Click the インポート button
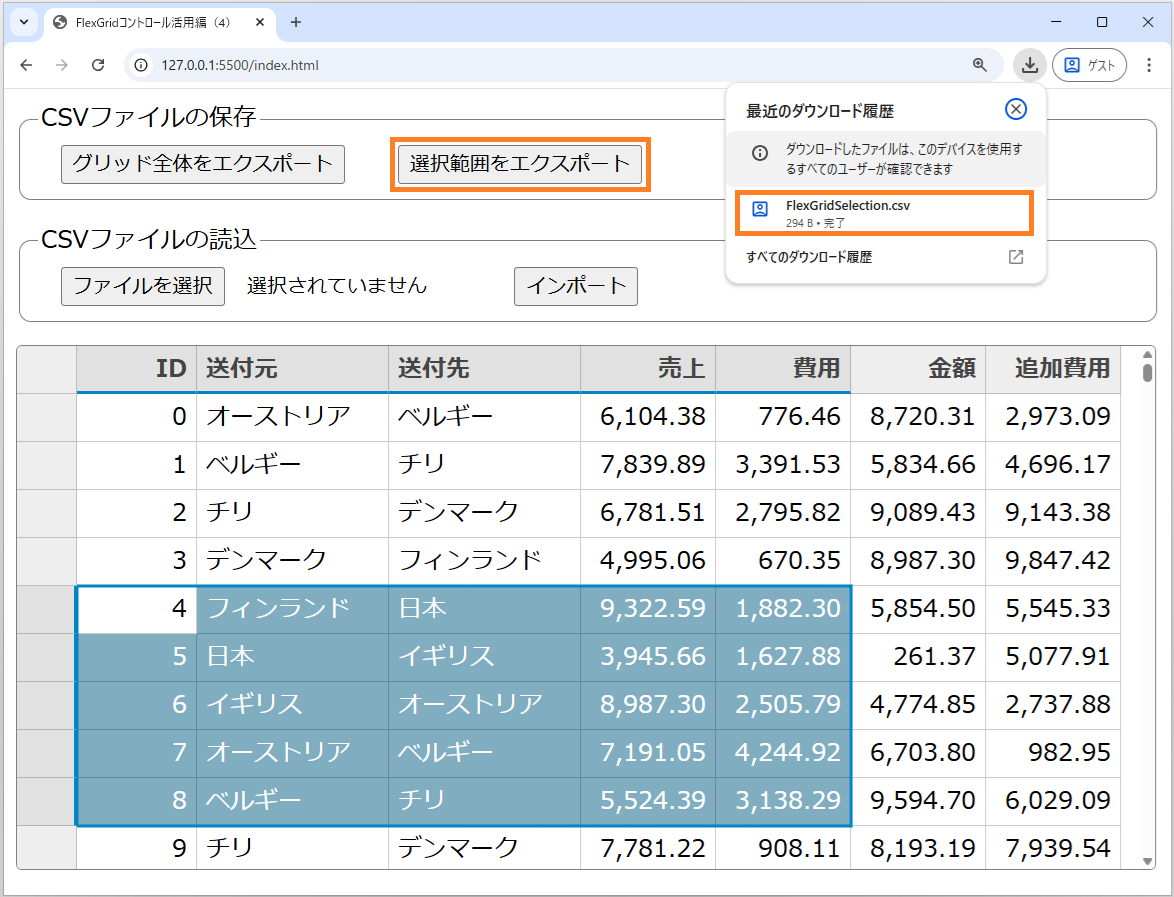Screen dimensions: 1174x897 pyautogui.click(x=576, y=286)
